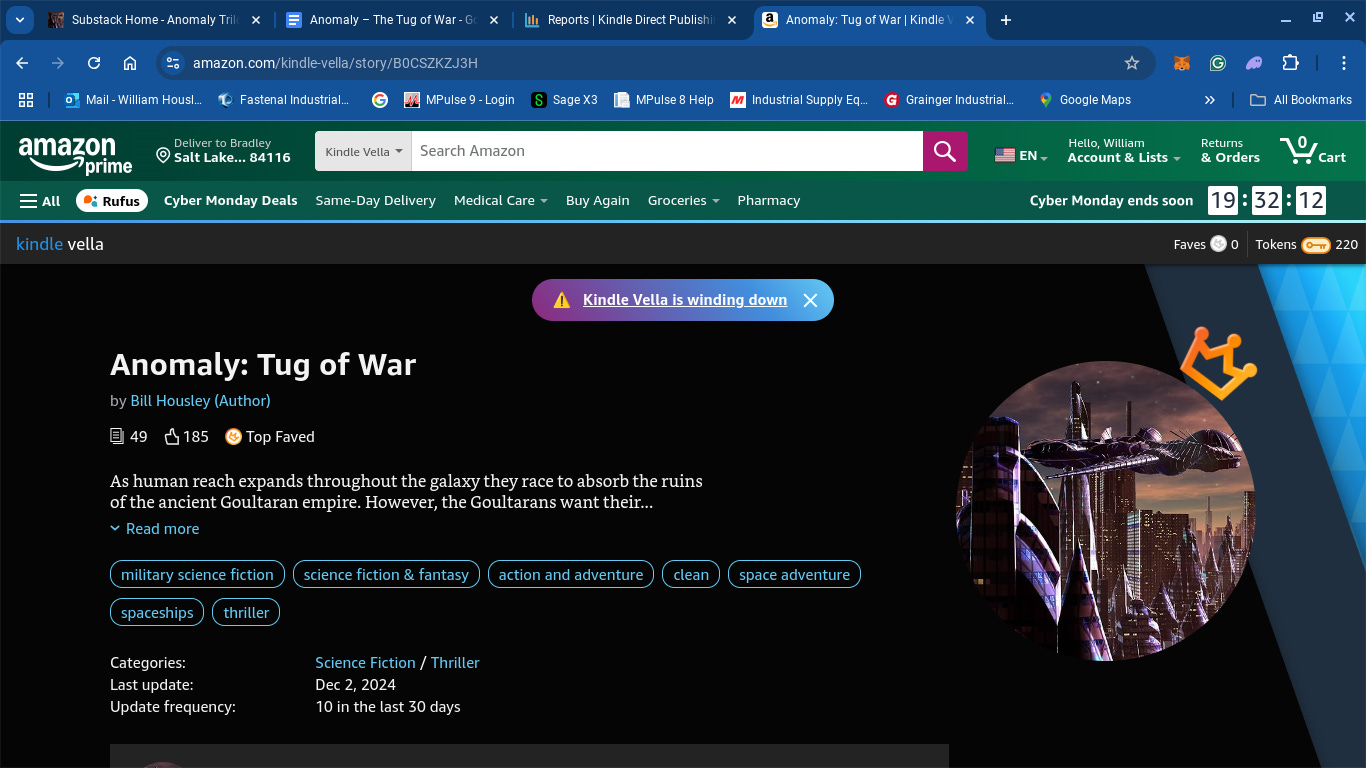This screenshot has width=1366, height=768.
Task: Open the tab search dropdown arrow
Action: (20, 20)
